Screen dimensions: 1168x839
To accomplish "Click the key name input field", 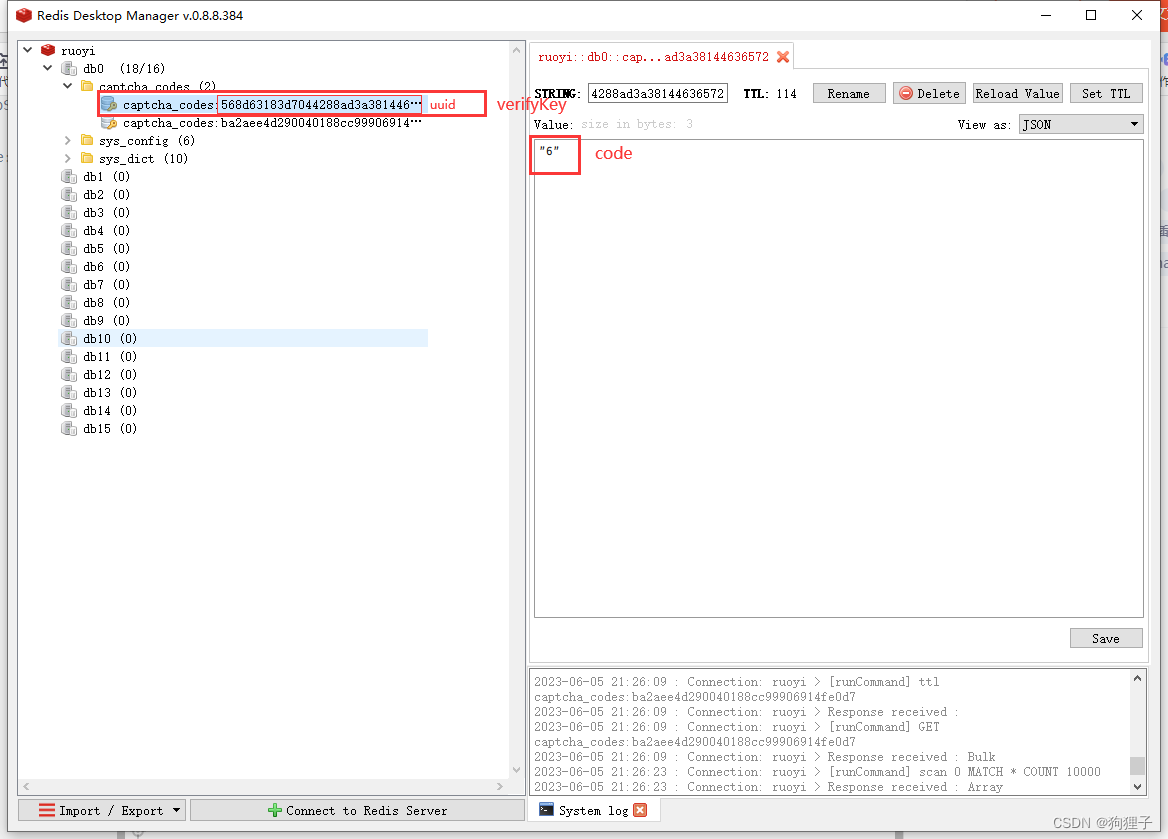I will pyautogui.click(x=658, y=93).
